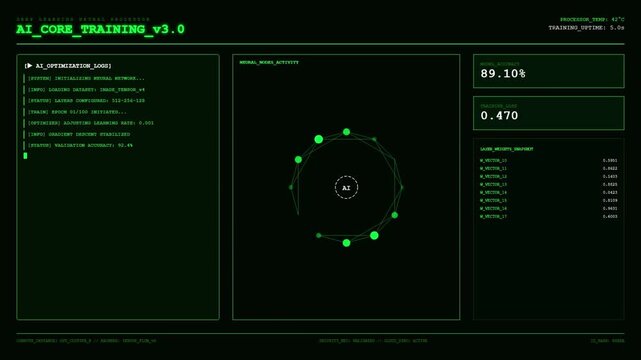Click the 89.10% accuracy value
Screen dimensions: 641x360
tap(503, 74)
